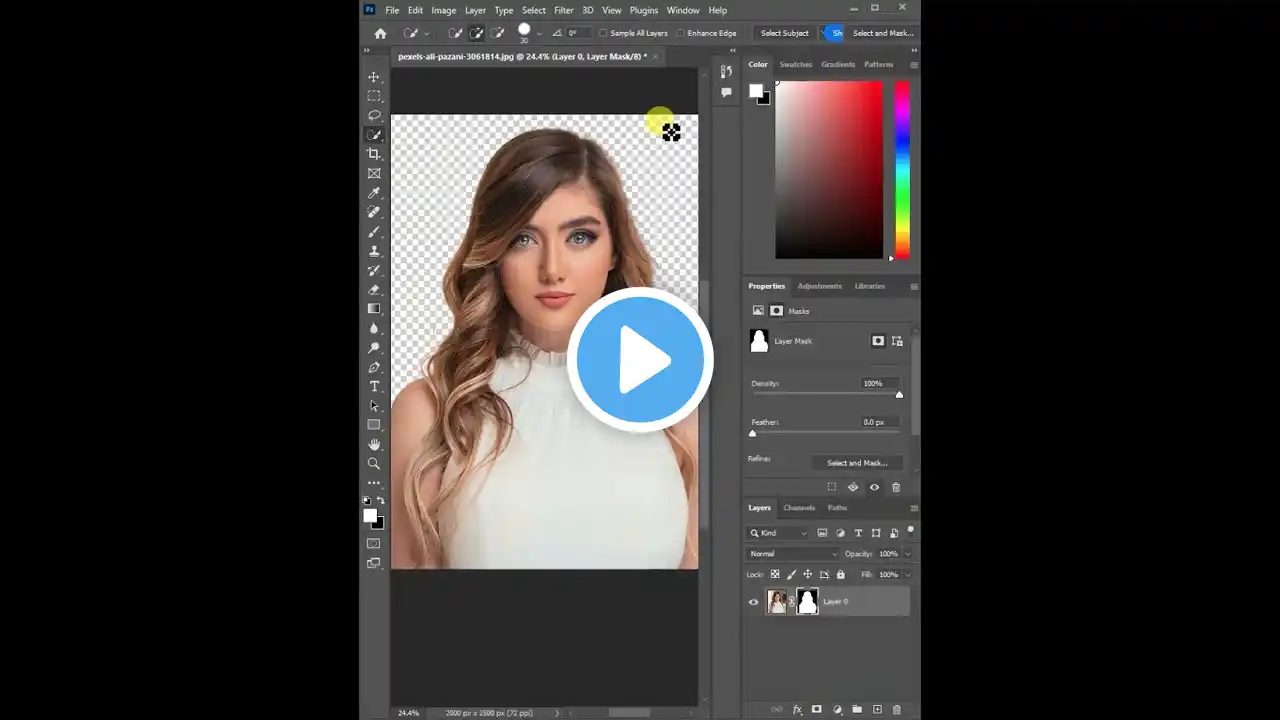Screen dimensions: 1280x720
Task: Open the Normal blend mode dropdown
Action: [794, 554]
